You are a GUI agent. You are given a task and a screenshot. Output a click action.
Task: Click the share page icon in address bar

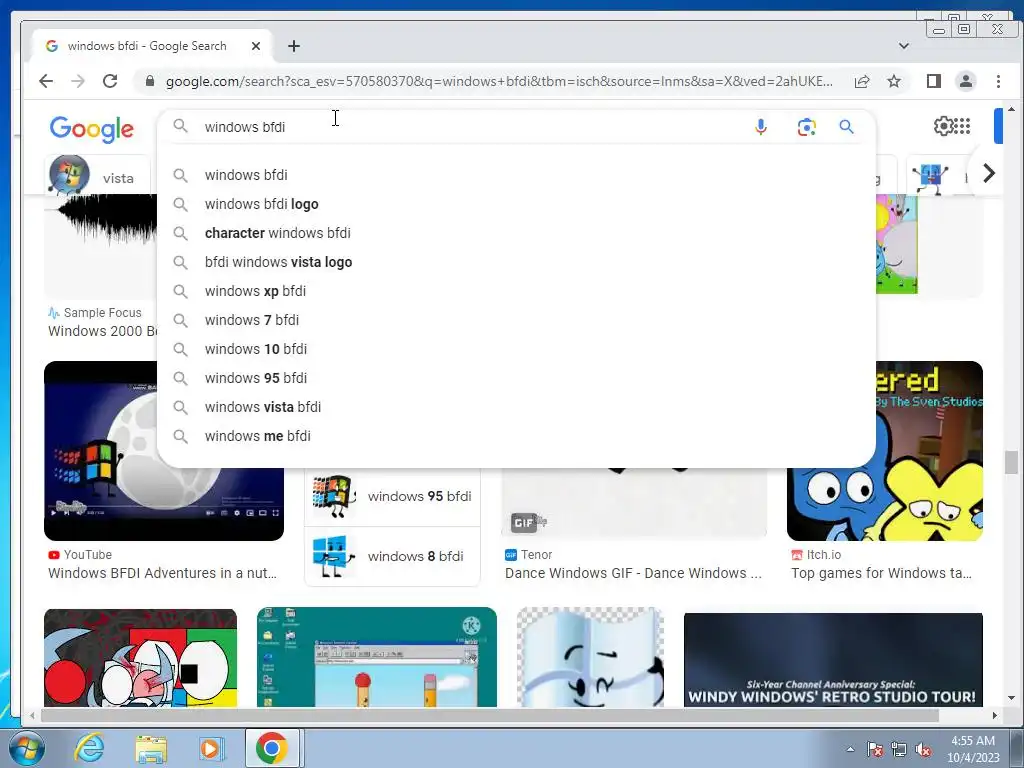tap(862, 81)
